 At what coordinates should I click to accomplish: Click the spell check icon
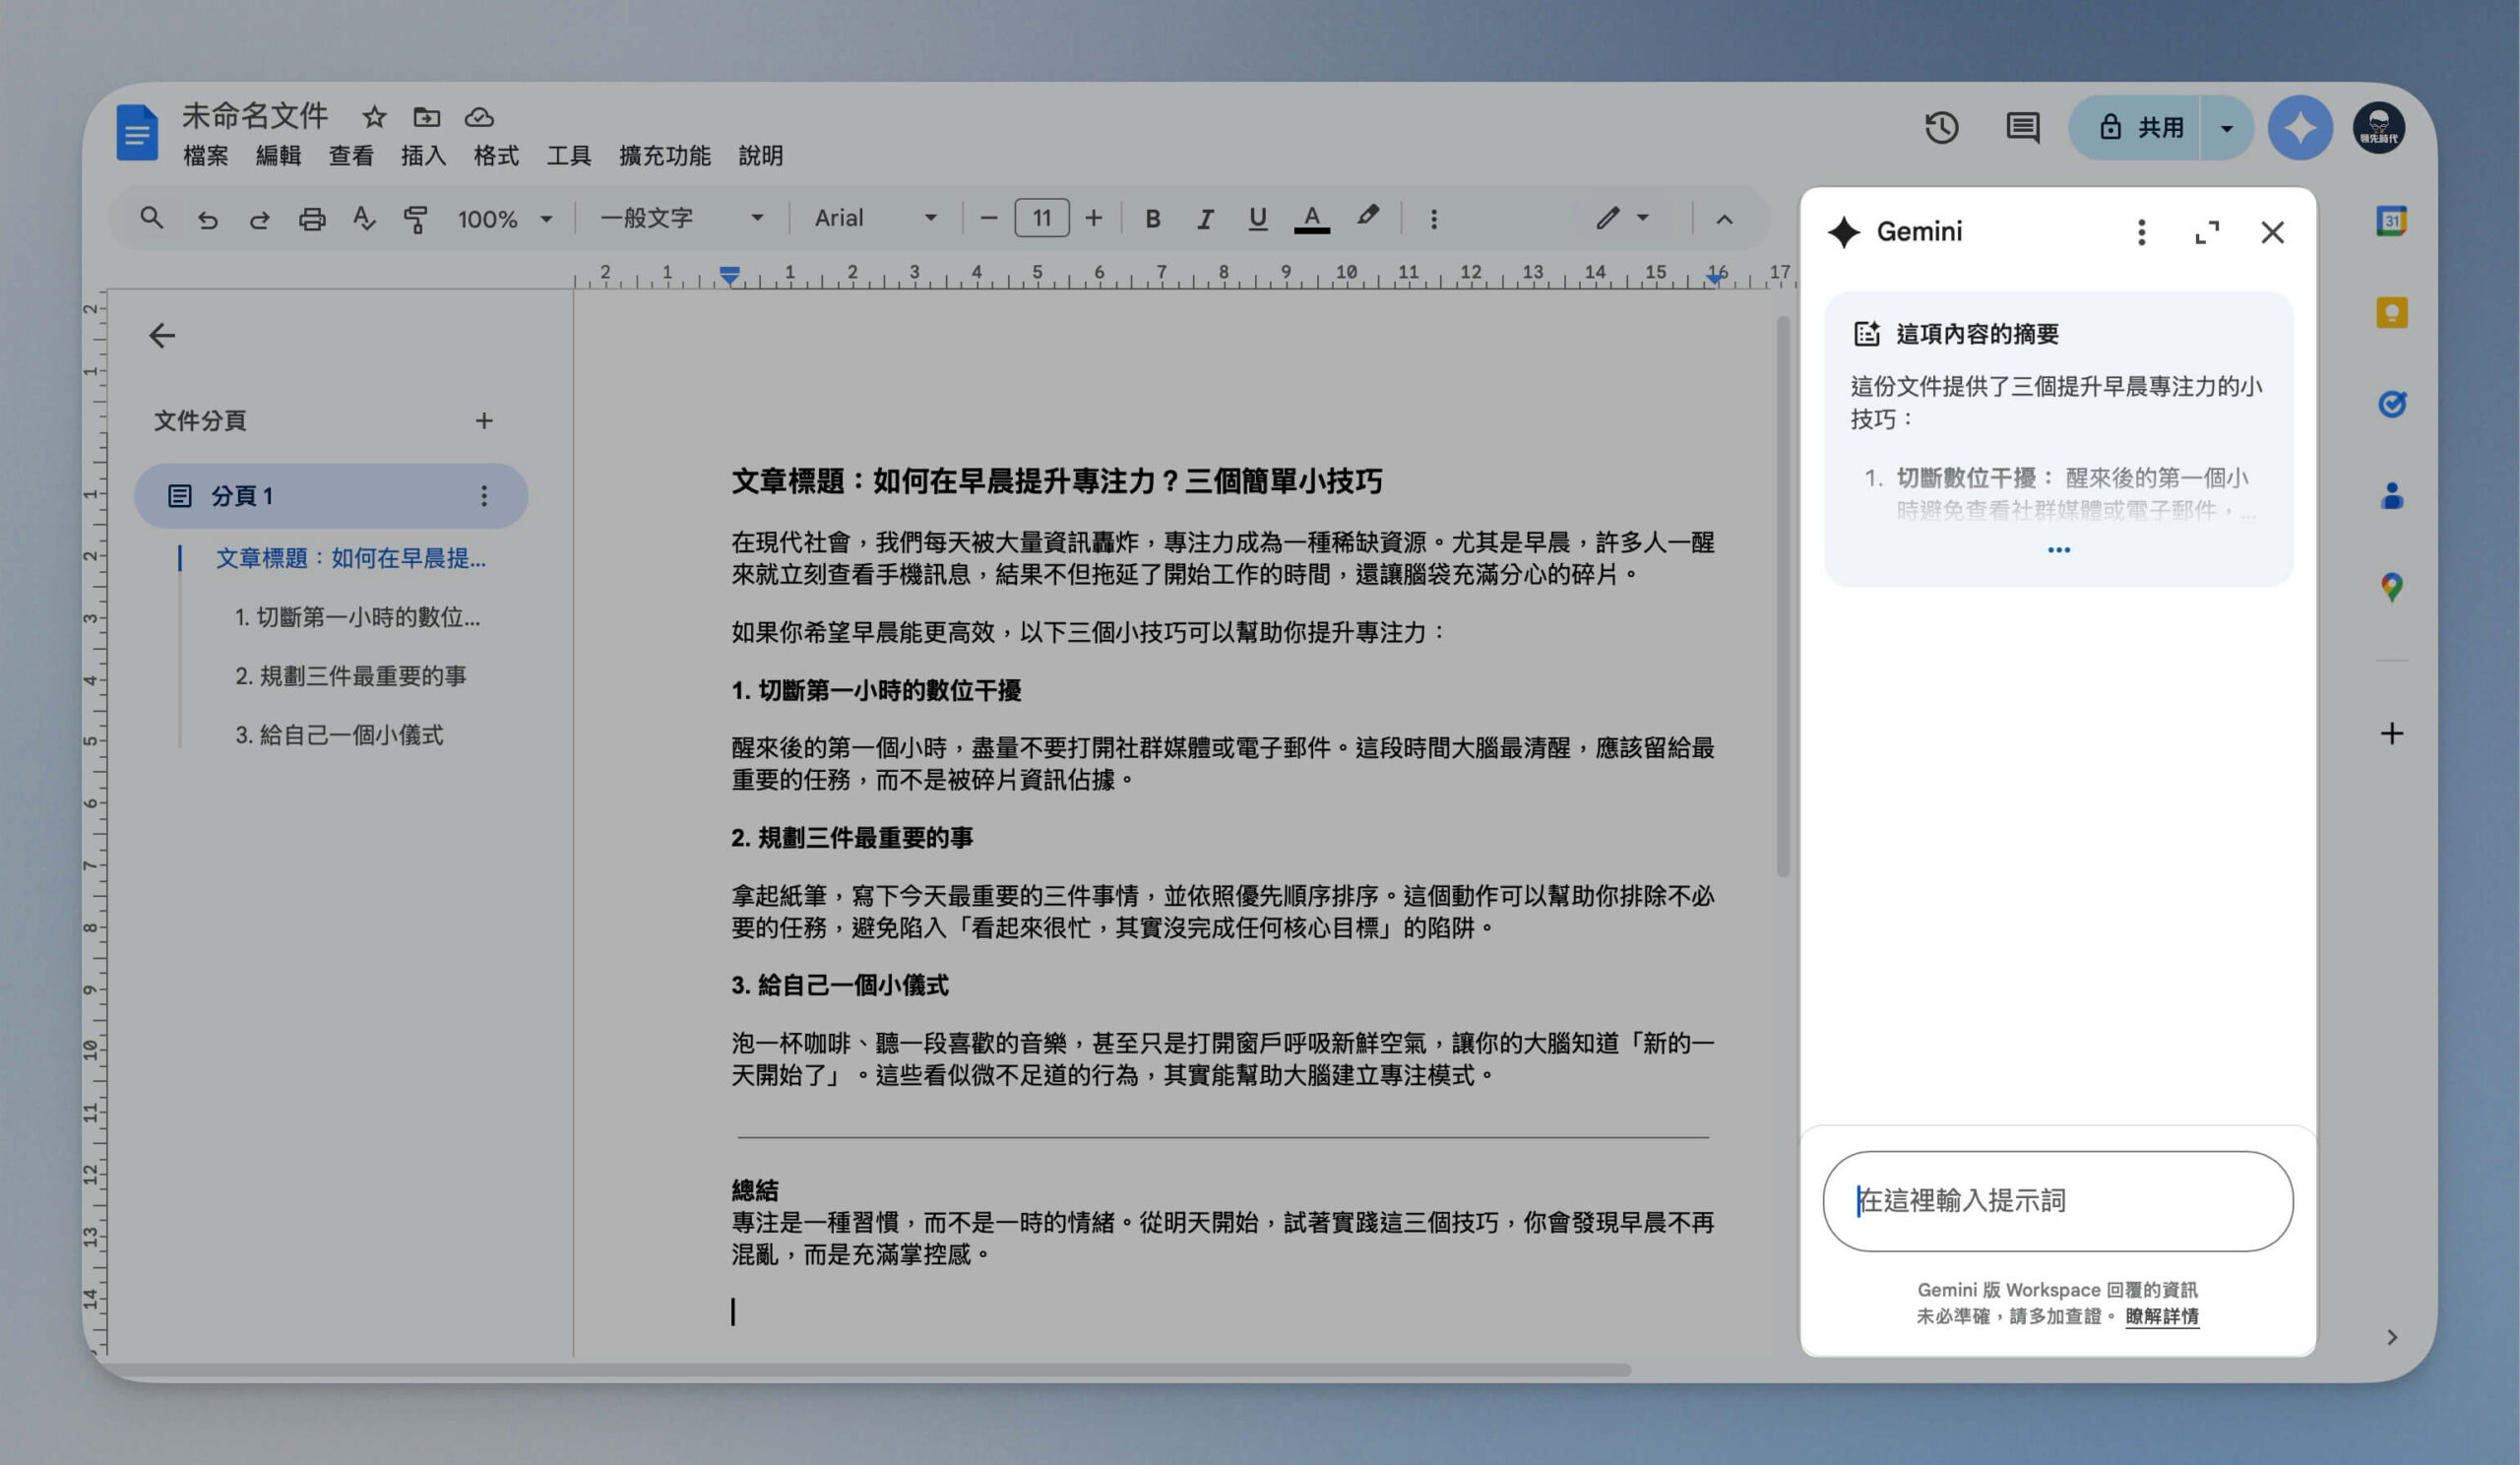tap(364, 218)
